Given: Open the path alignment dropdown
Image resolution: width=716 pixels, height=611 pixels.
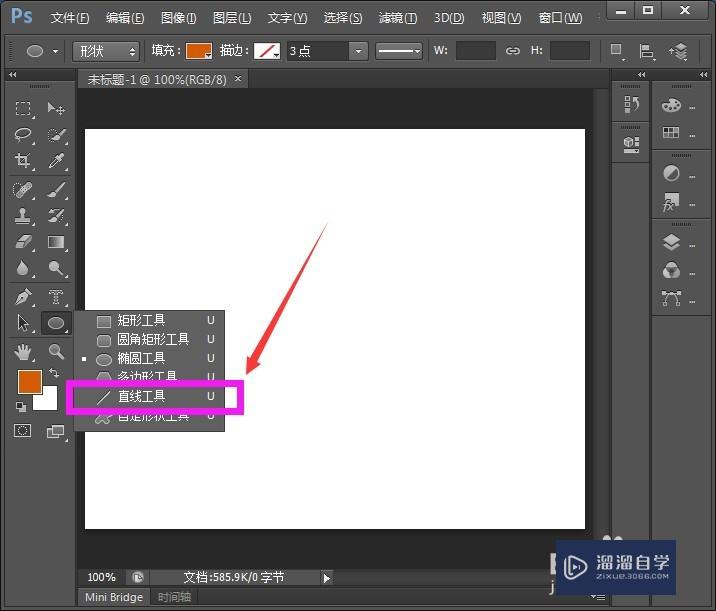Looking at the screenshot, I should click(646, 52).
